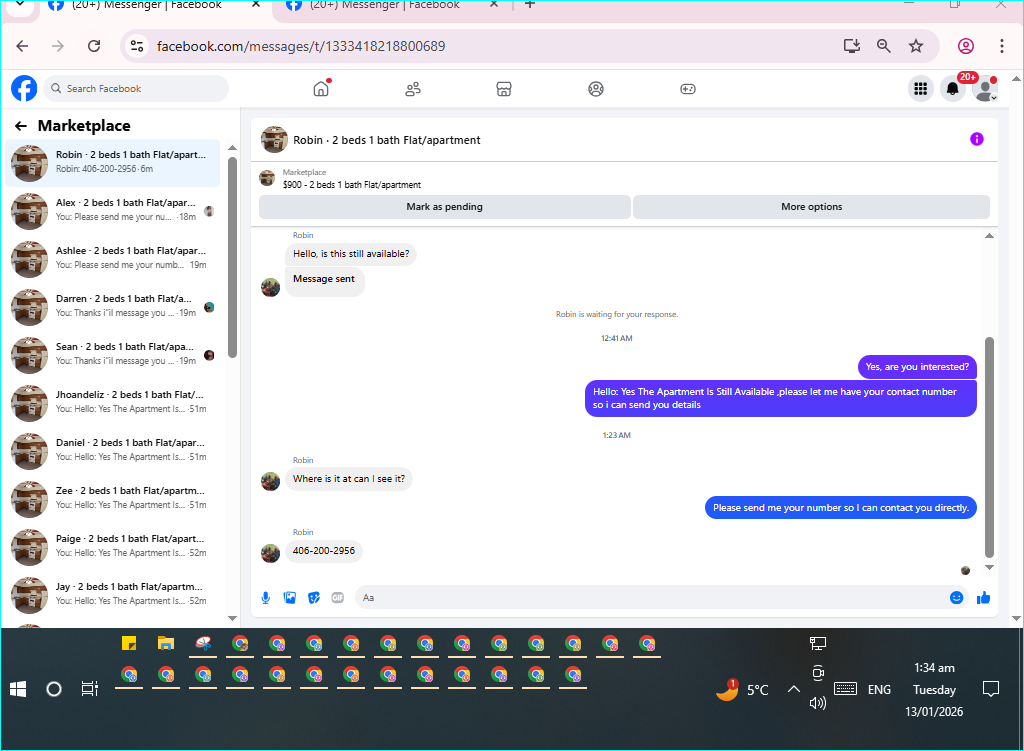This screenshot has width=1024, height=751.
Task: Click the 'Yes, are you interested?' message
Action: 917,367
